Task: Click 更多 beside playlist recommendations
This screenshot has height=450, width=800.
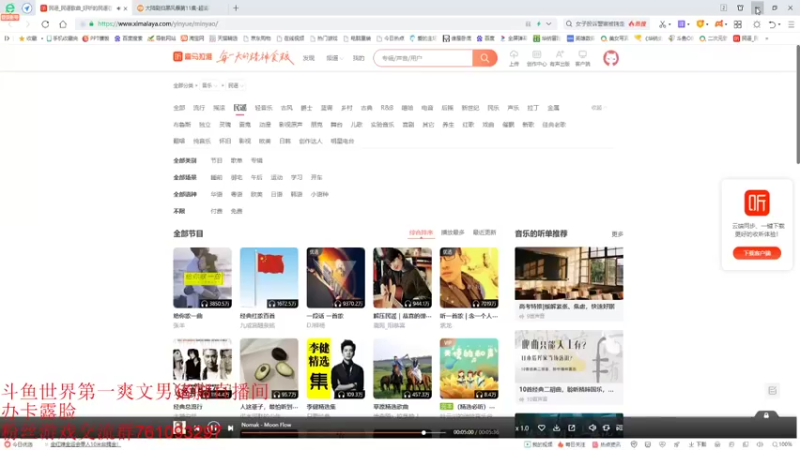Action: (617, 234)
